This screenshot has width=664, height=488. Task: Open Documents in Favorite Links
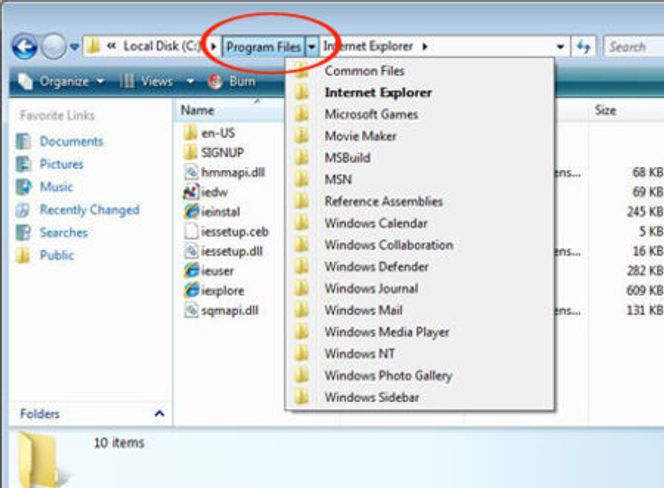[72, 141]
